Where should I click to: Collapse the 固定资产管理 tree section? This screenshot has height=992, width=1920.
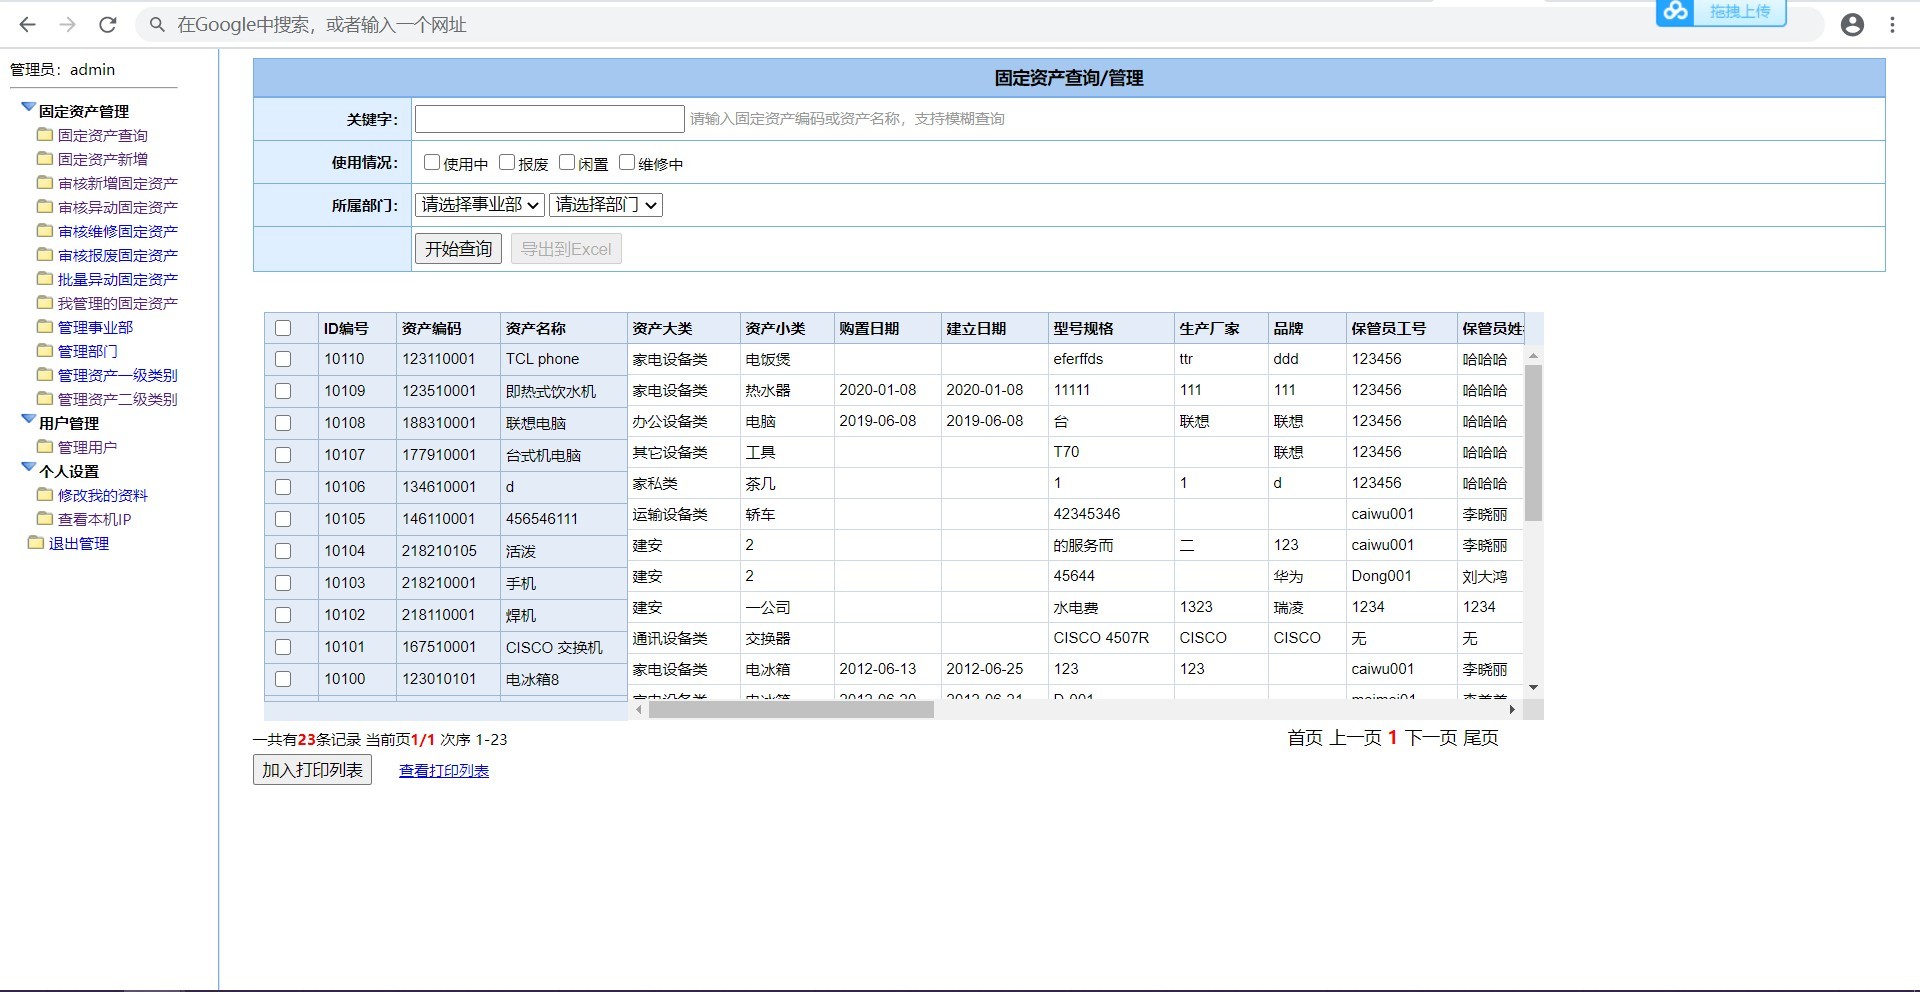click(x=28, y=108)
